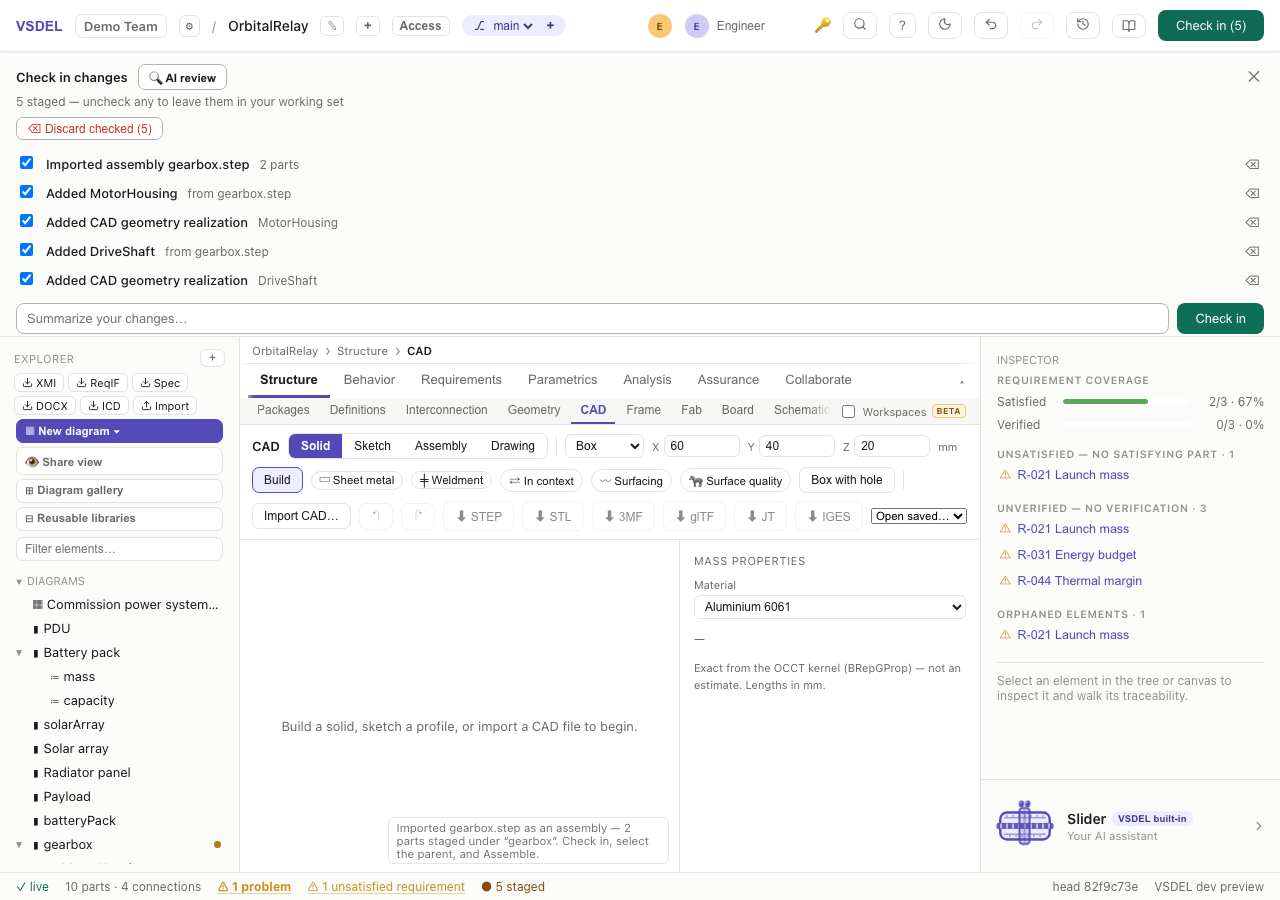Click the AI review button
1280x900 pixels.
click(x=182, y=77)
